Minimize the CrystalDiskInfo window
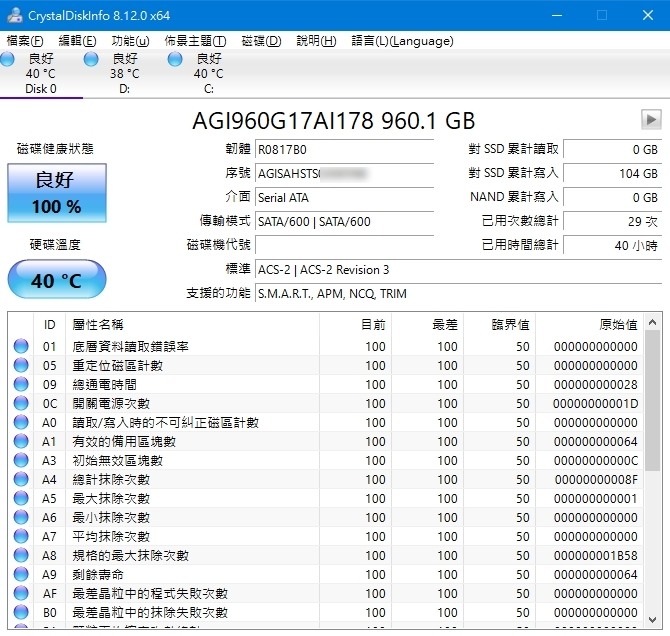The image size is (670, 636). coord(557,15)
